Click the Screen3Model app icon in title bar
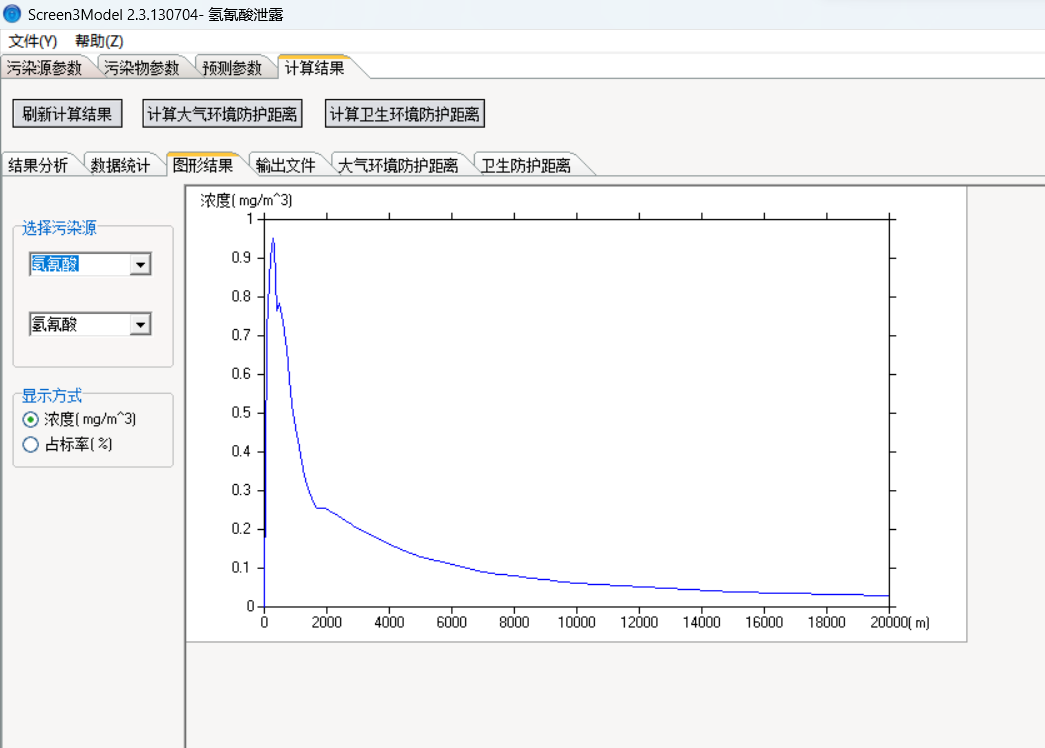The image size is (1045, 748). (12, 13)
